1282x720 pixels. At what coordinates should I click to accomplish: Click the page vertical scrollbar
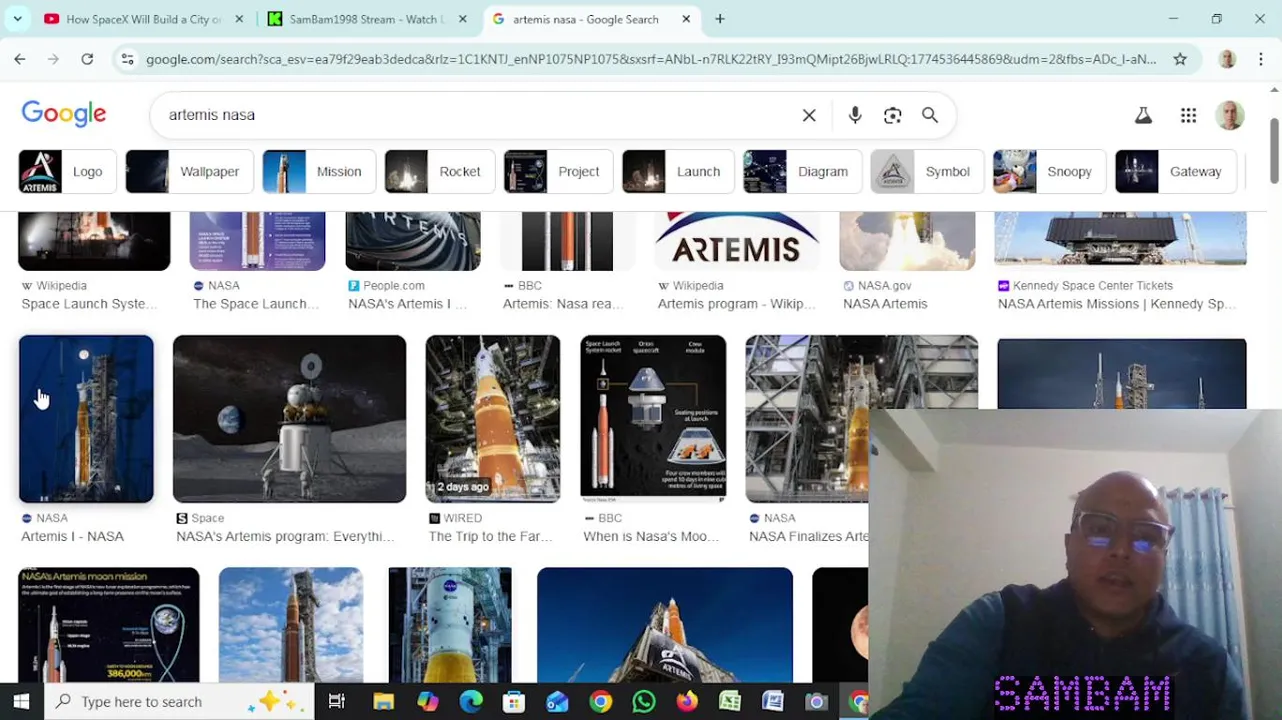1274,150
